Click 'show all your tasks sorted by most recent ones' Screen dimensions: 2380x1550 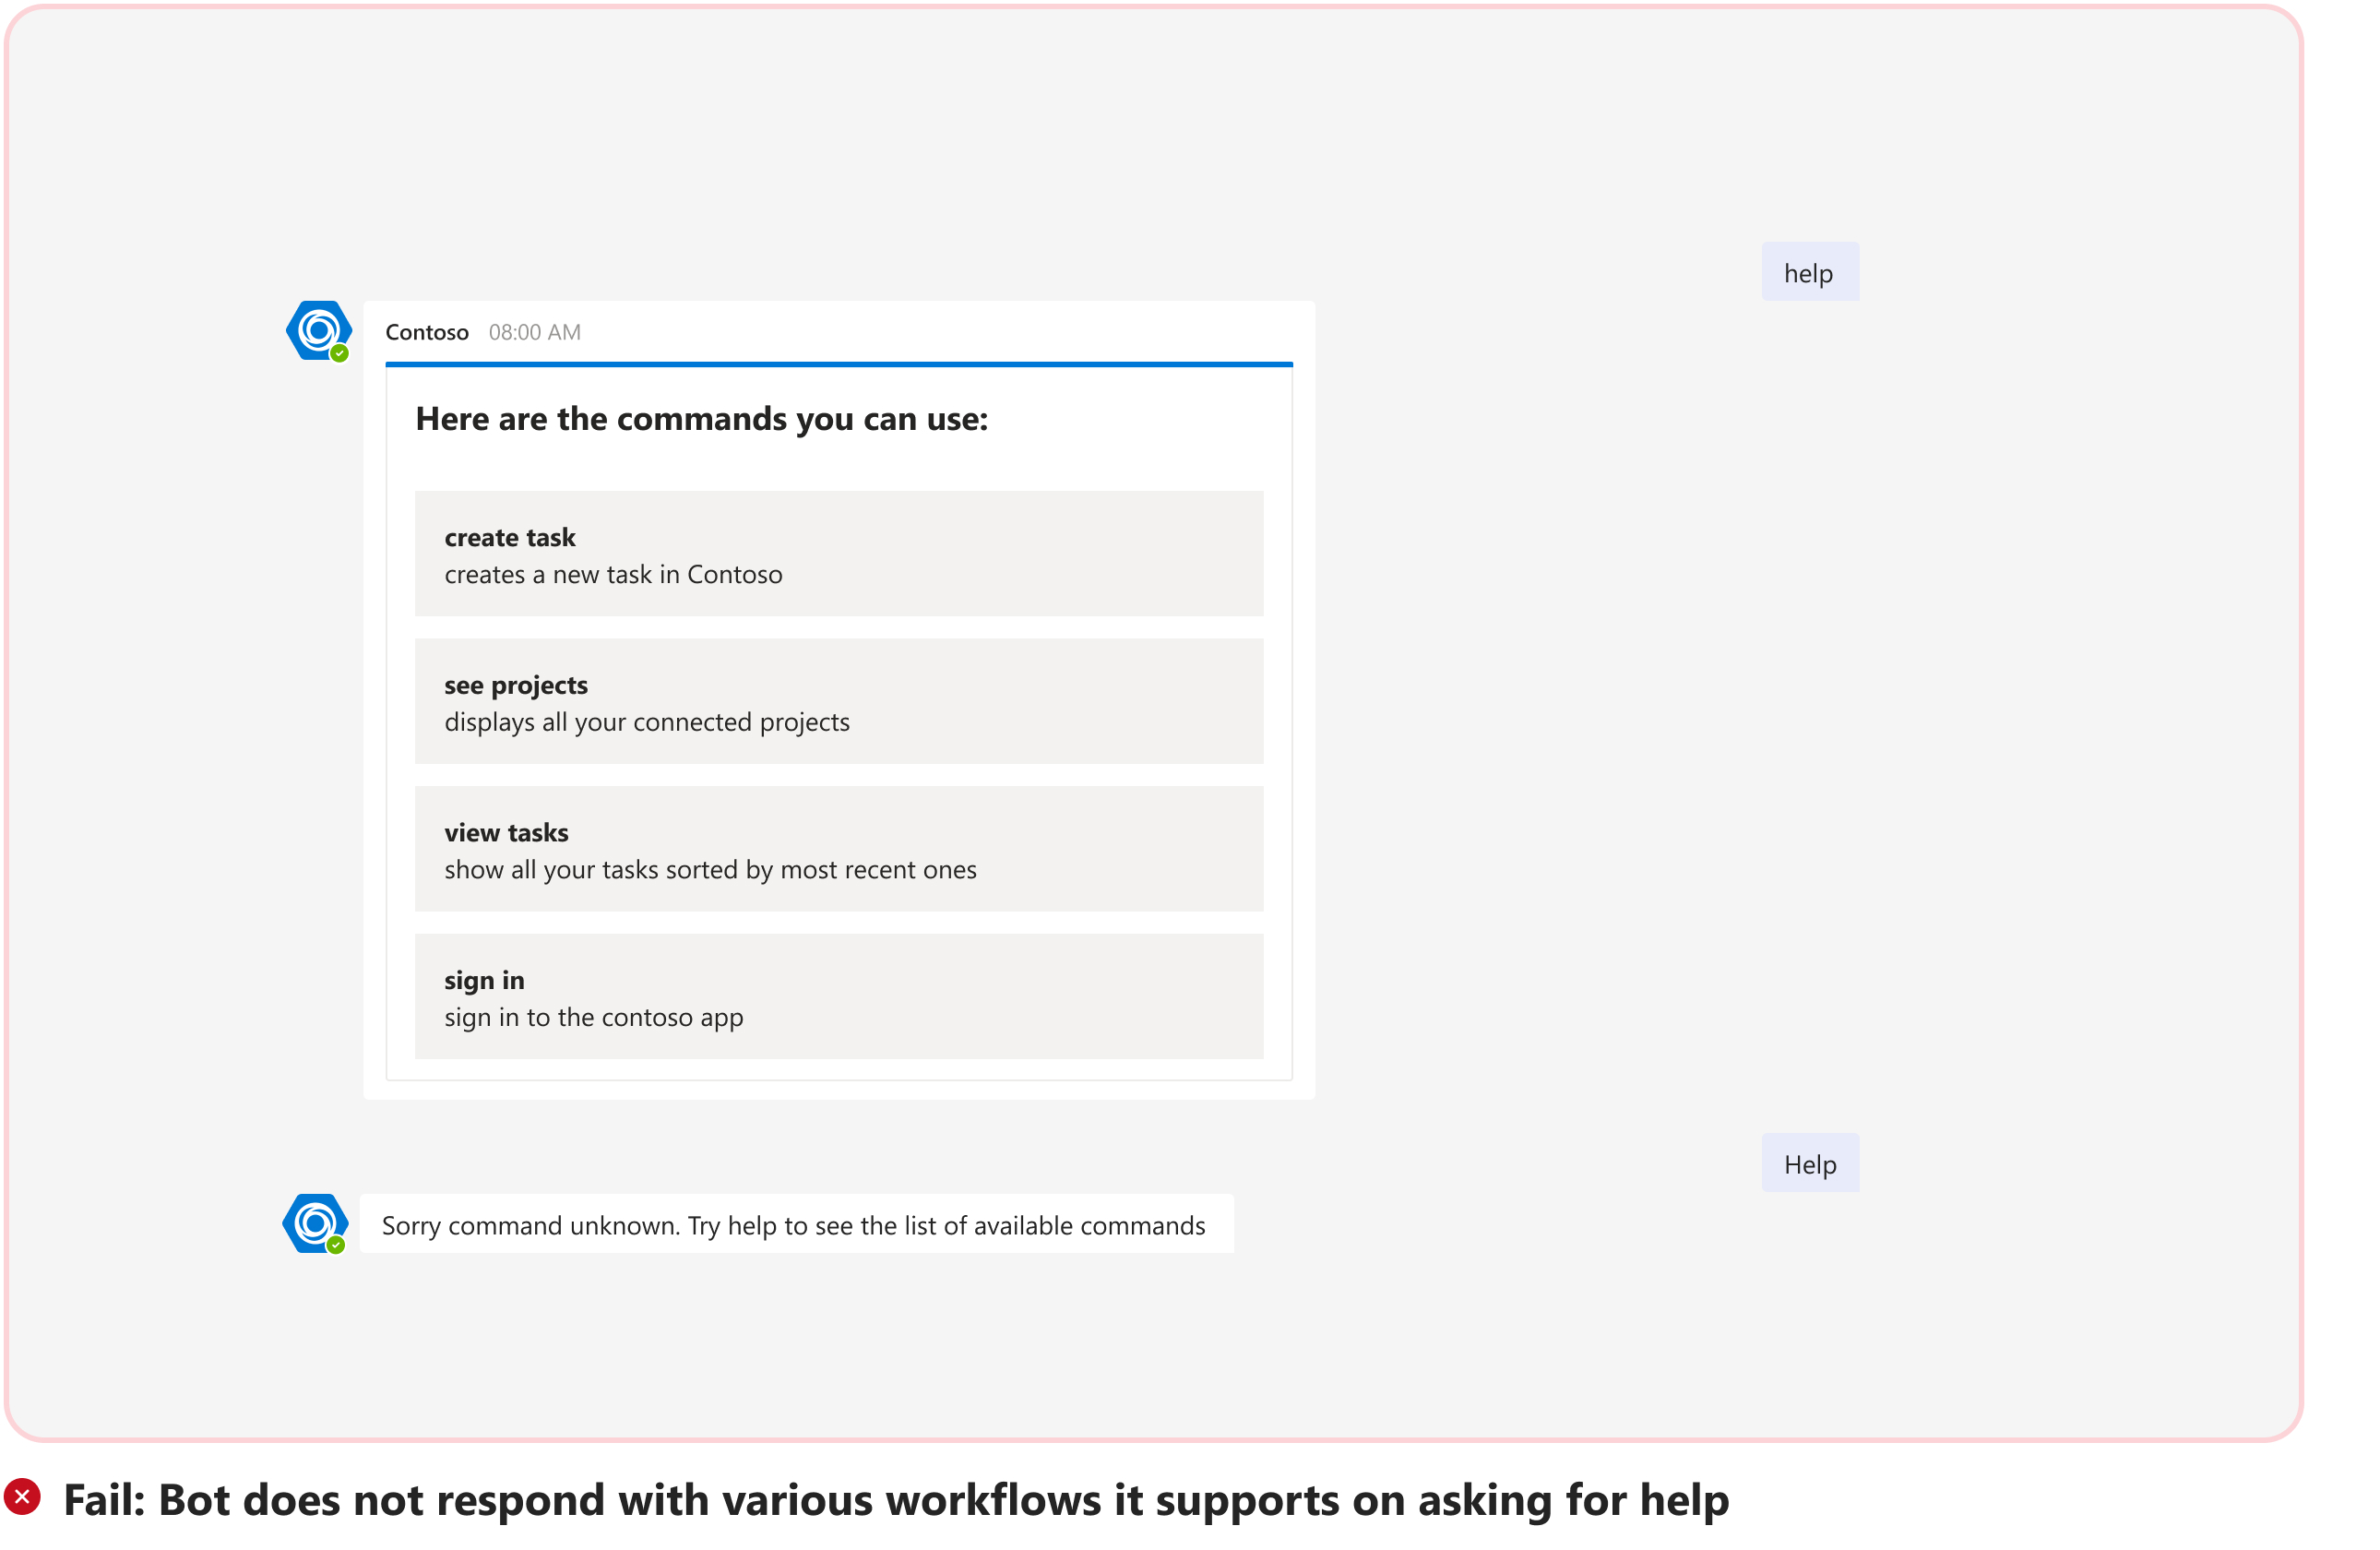[711, 870]
